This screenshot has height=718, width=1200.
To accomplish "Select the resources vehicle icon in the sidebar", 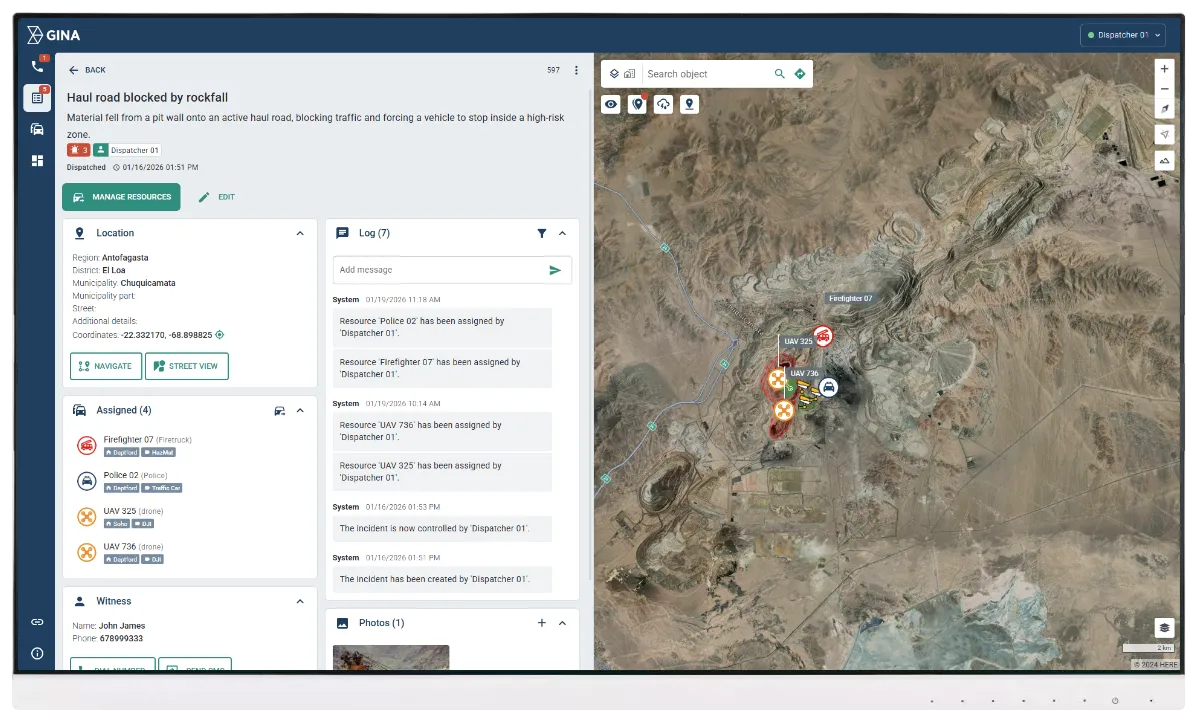I will pos(38,128).
